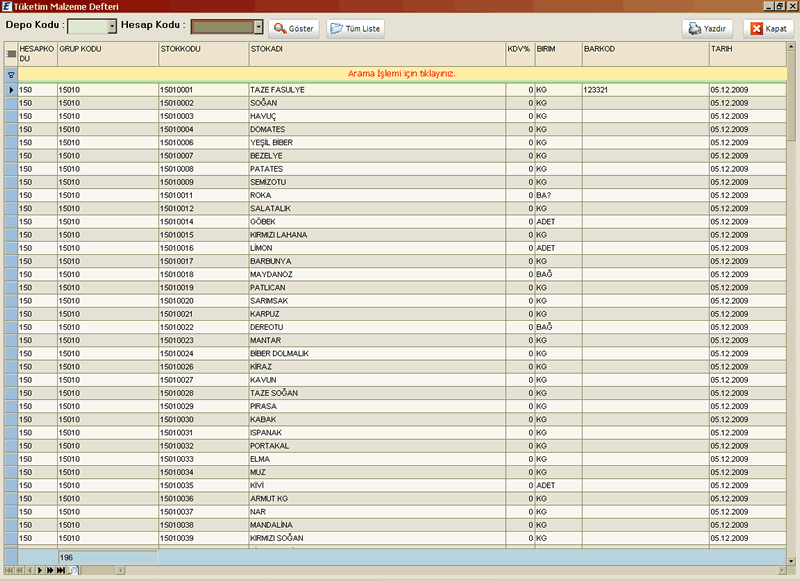Open the grid column chooser icon

[x=11, y=54]
